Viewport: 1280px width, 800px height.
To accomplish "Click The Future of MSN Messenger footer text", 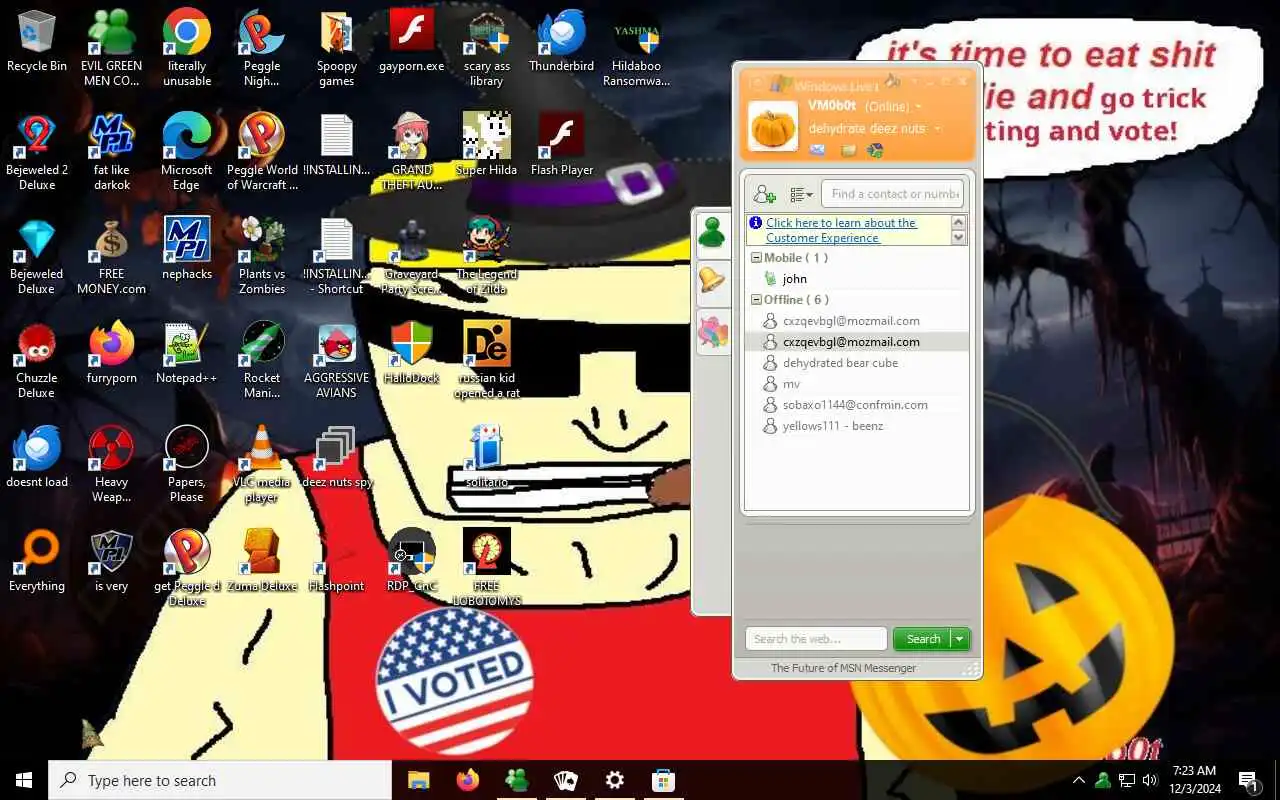I will pyautogui.click(x=843, y=668).
